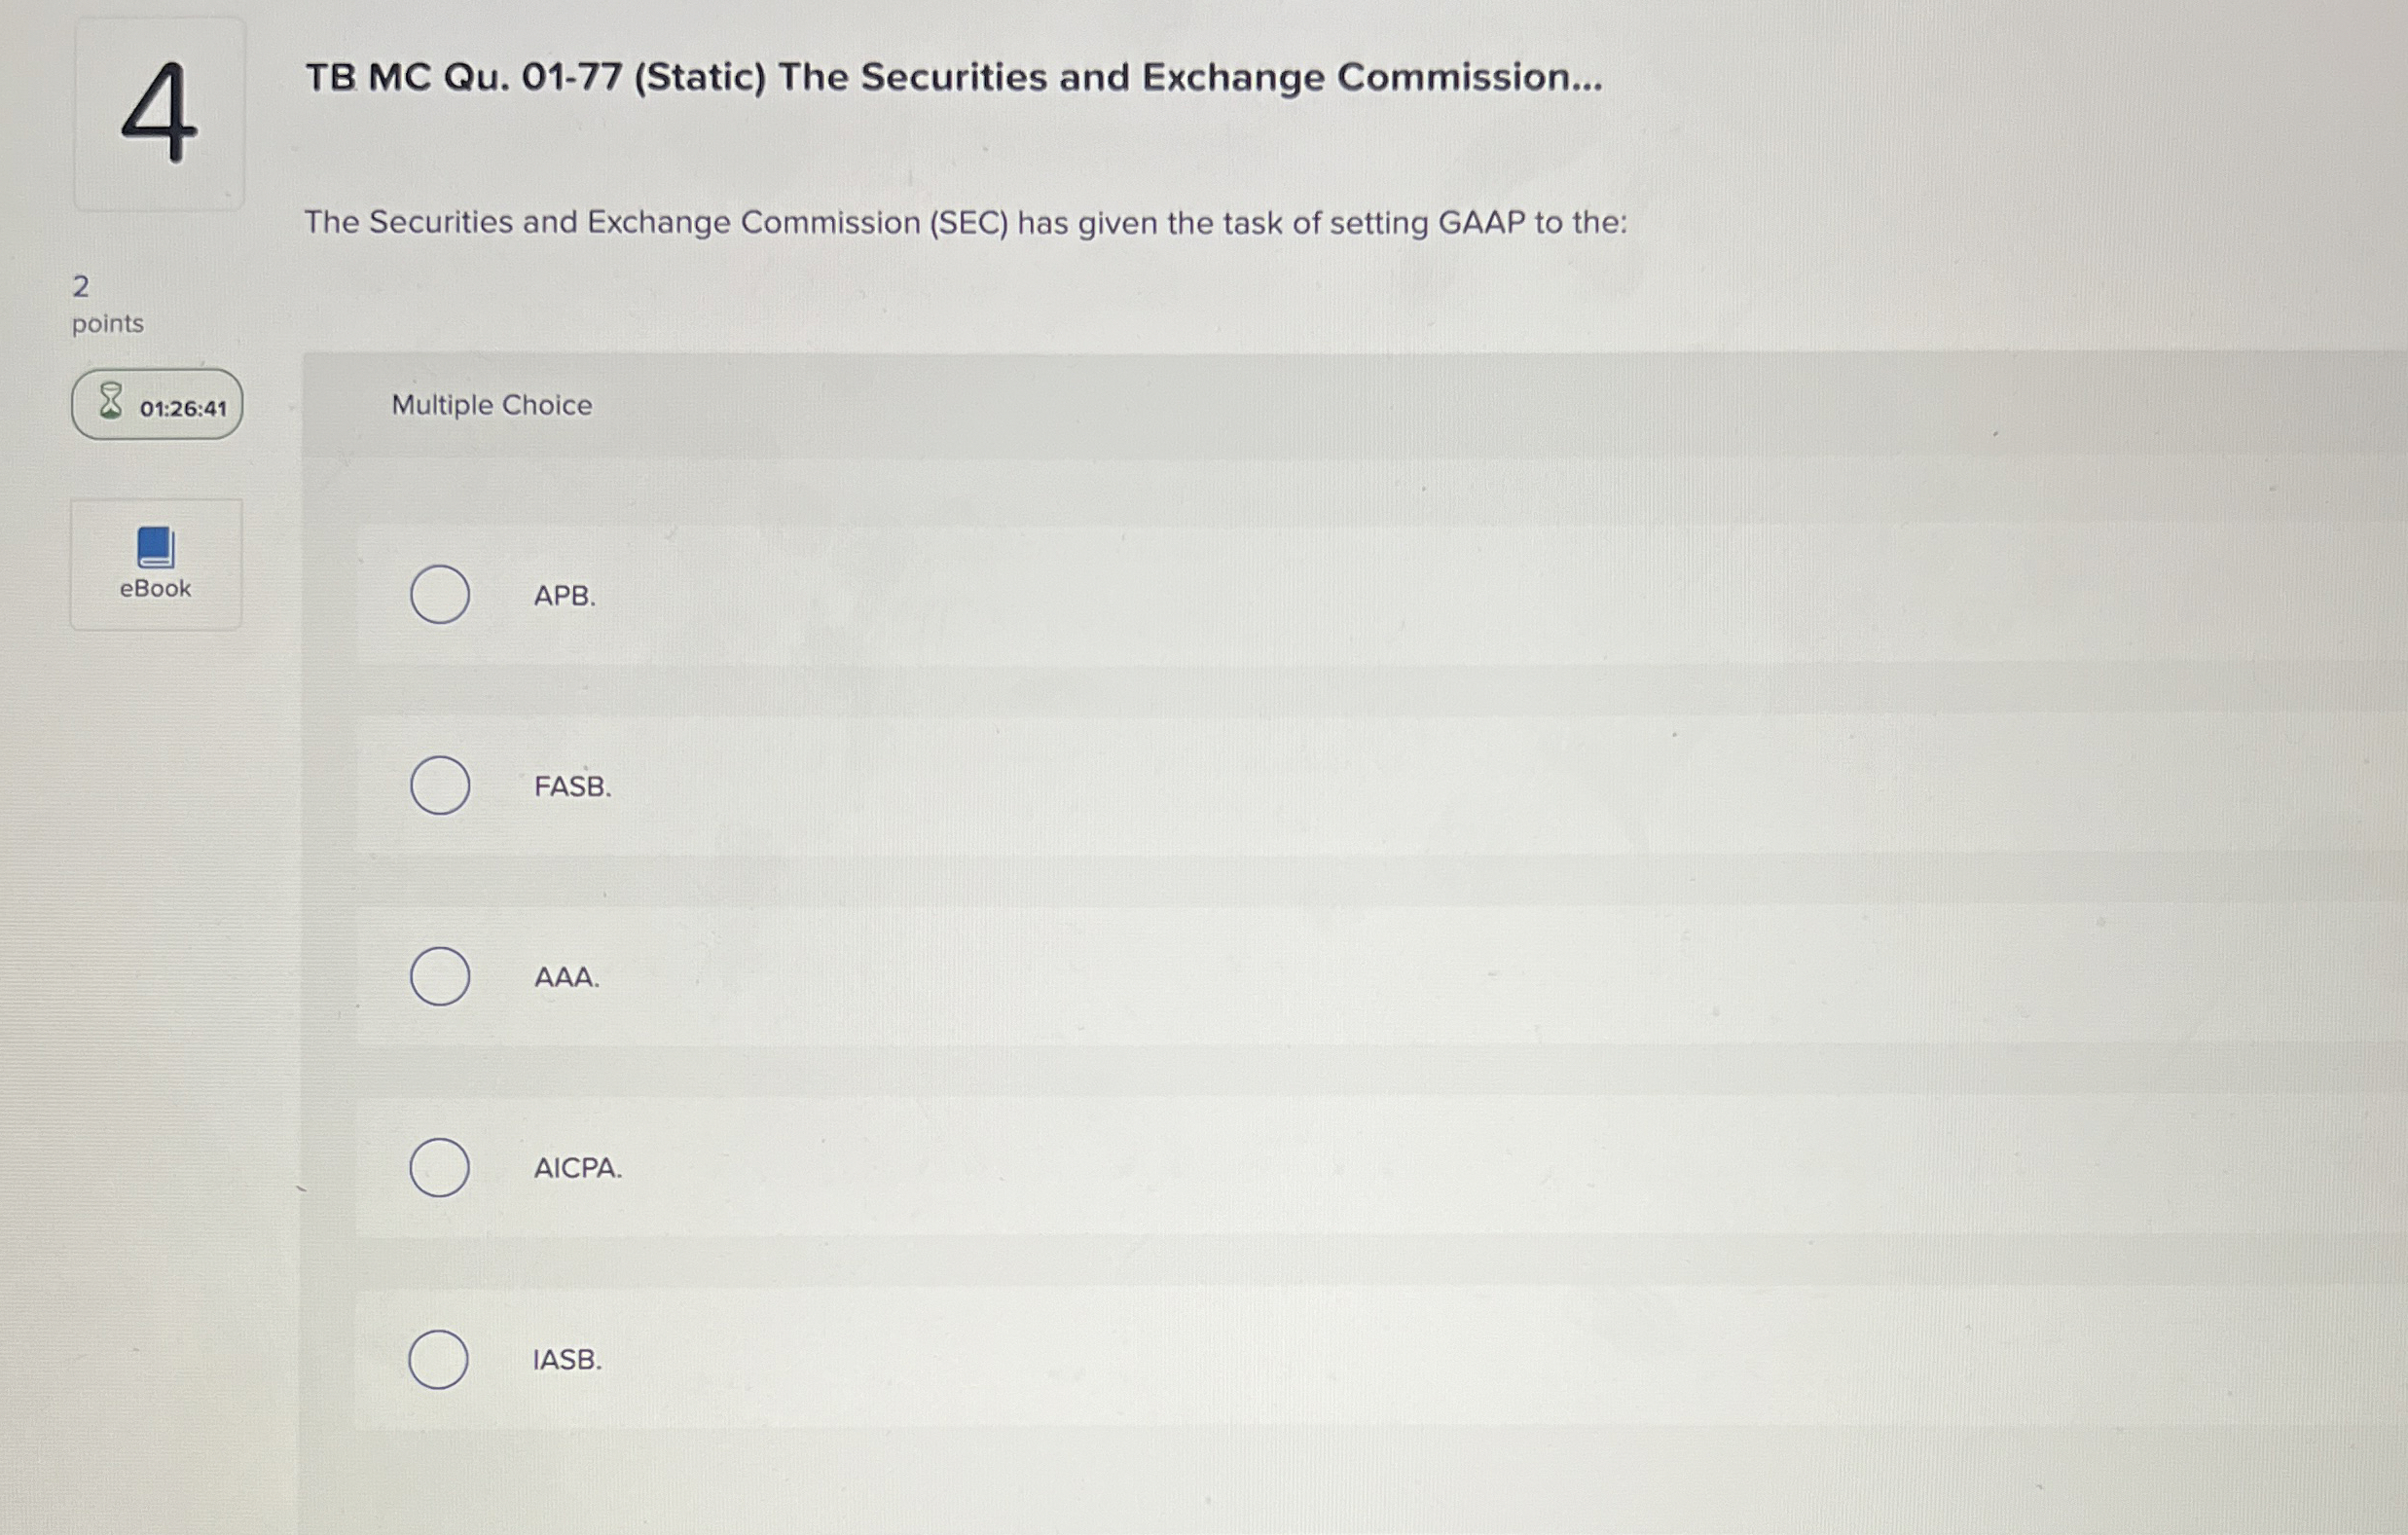The height and width of the screenshot is (1535, 2408).
Task: Click the blue book icon above eBook label
Action: point(155,545)
